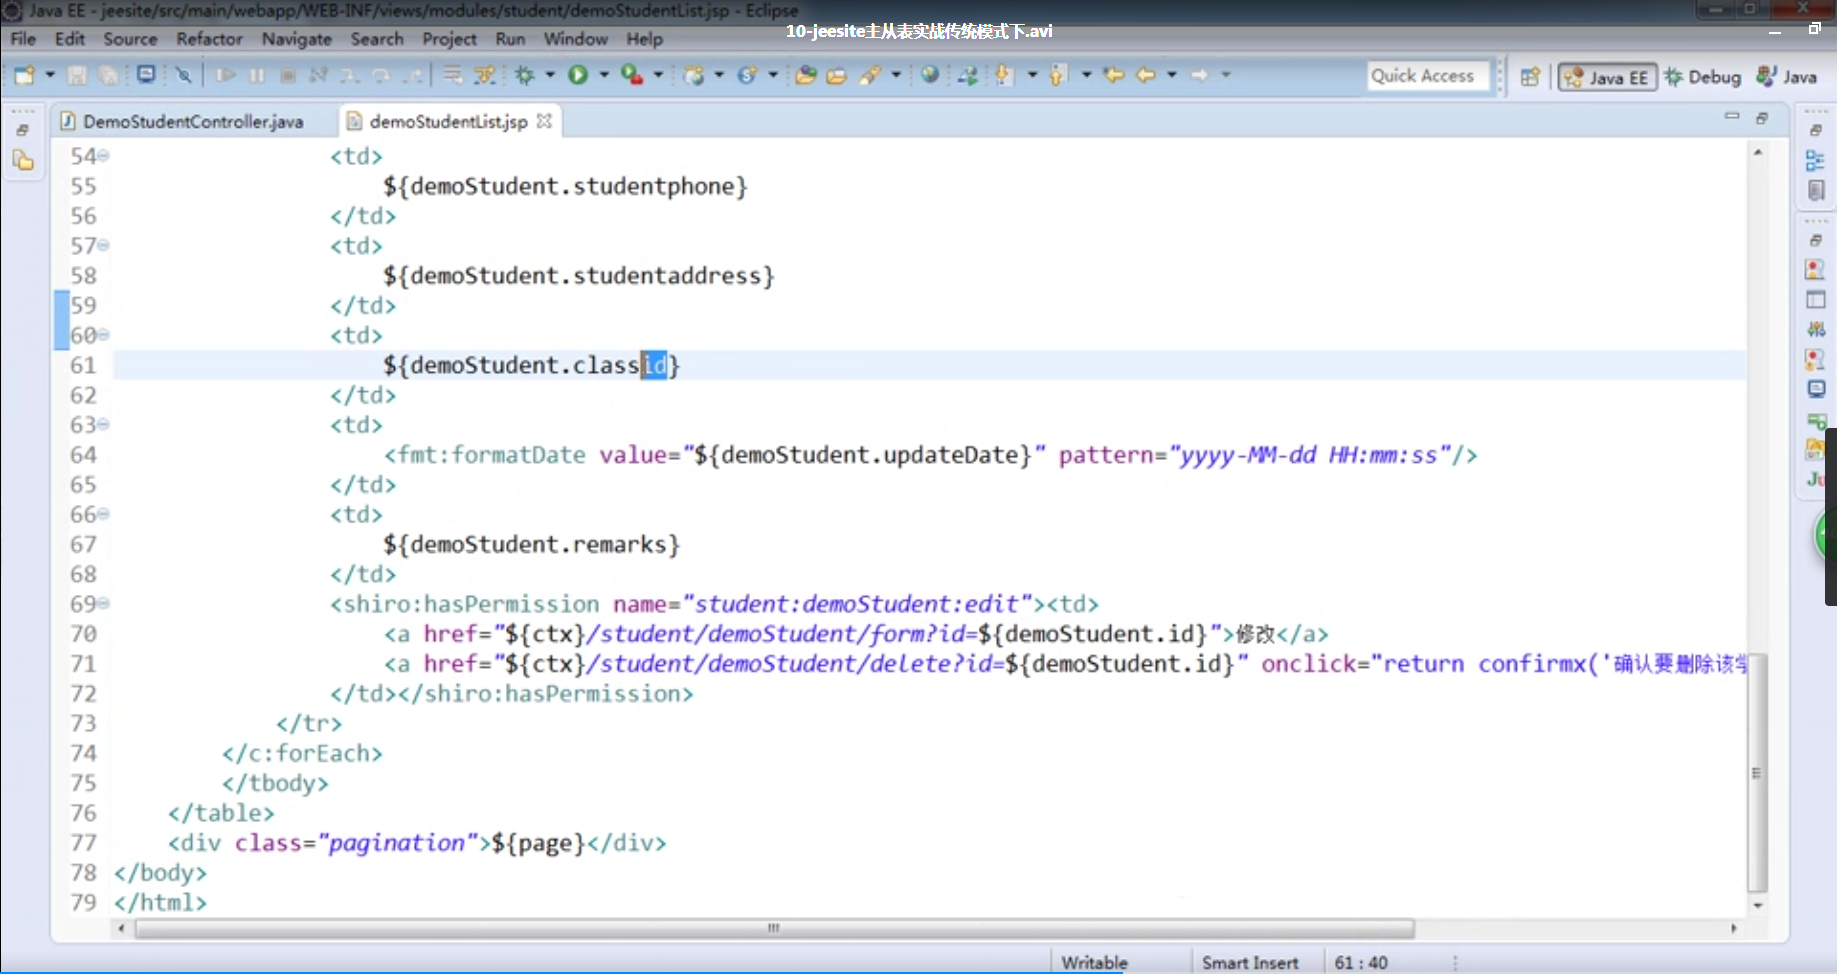Viewport: 1837px width, 974px height.
Task: Click the Smart Insert status entry
Action: point(1250,962)
